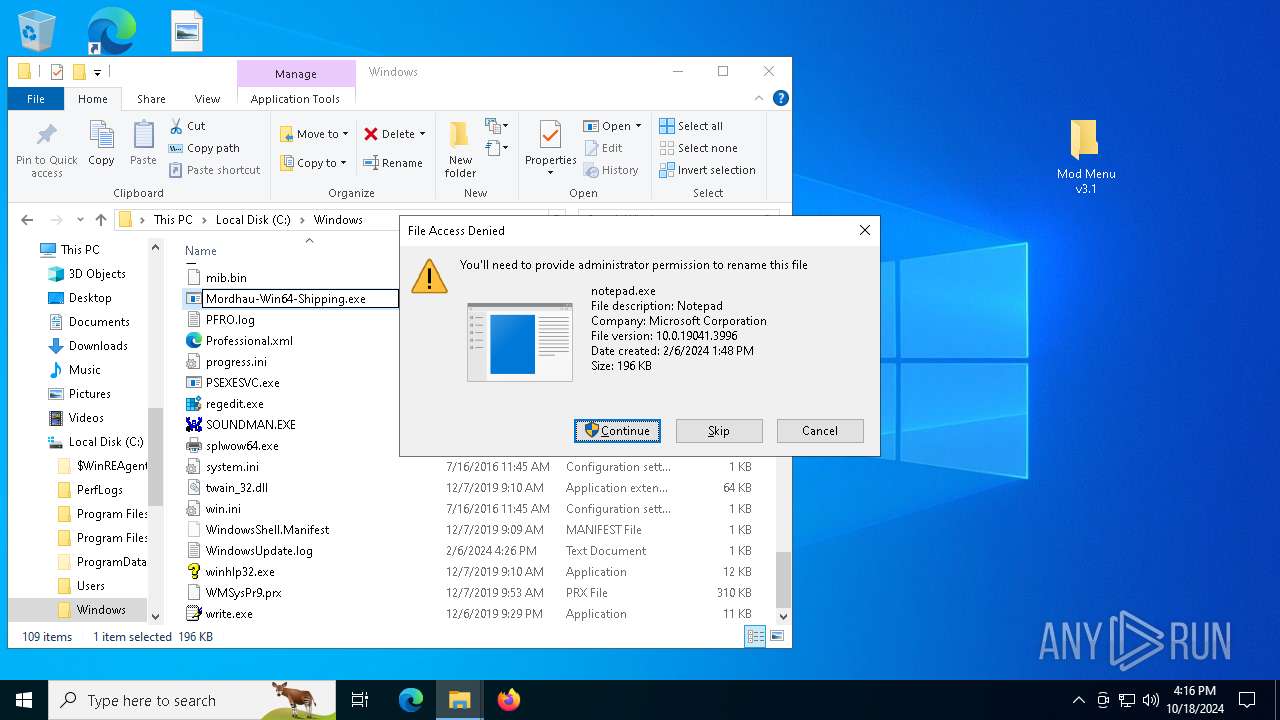
Task: Open the Delete dropdown arrow
Action: [422, 134]
